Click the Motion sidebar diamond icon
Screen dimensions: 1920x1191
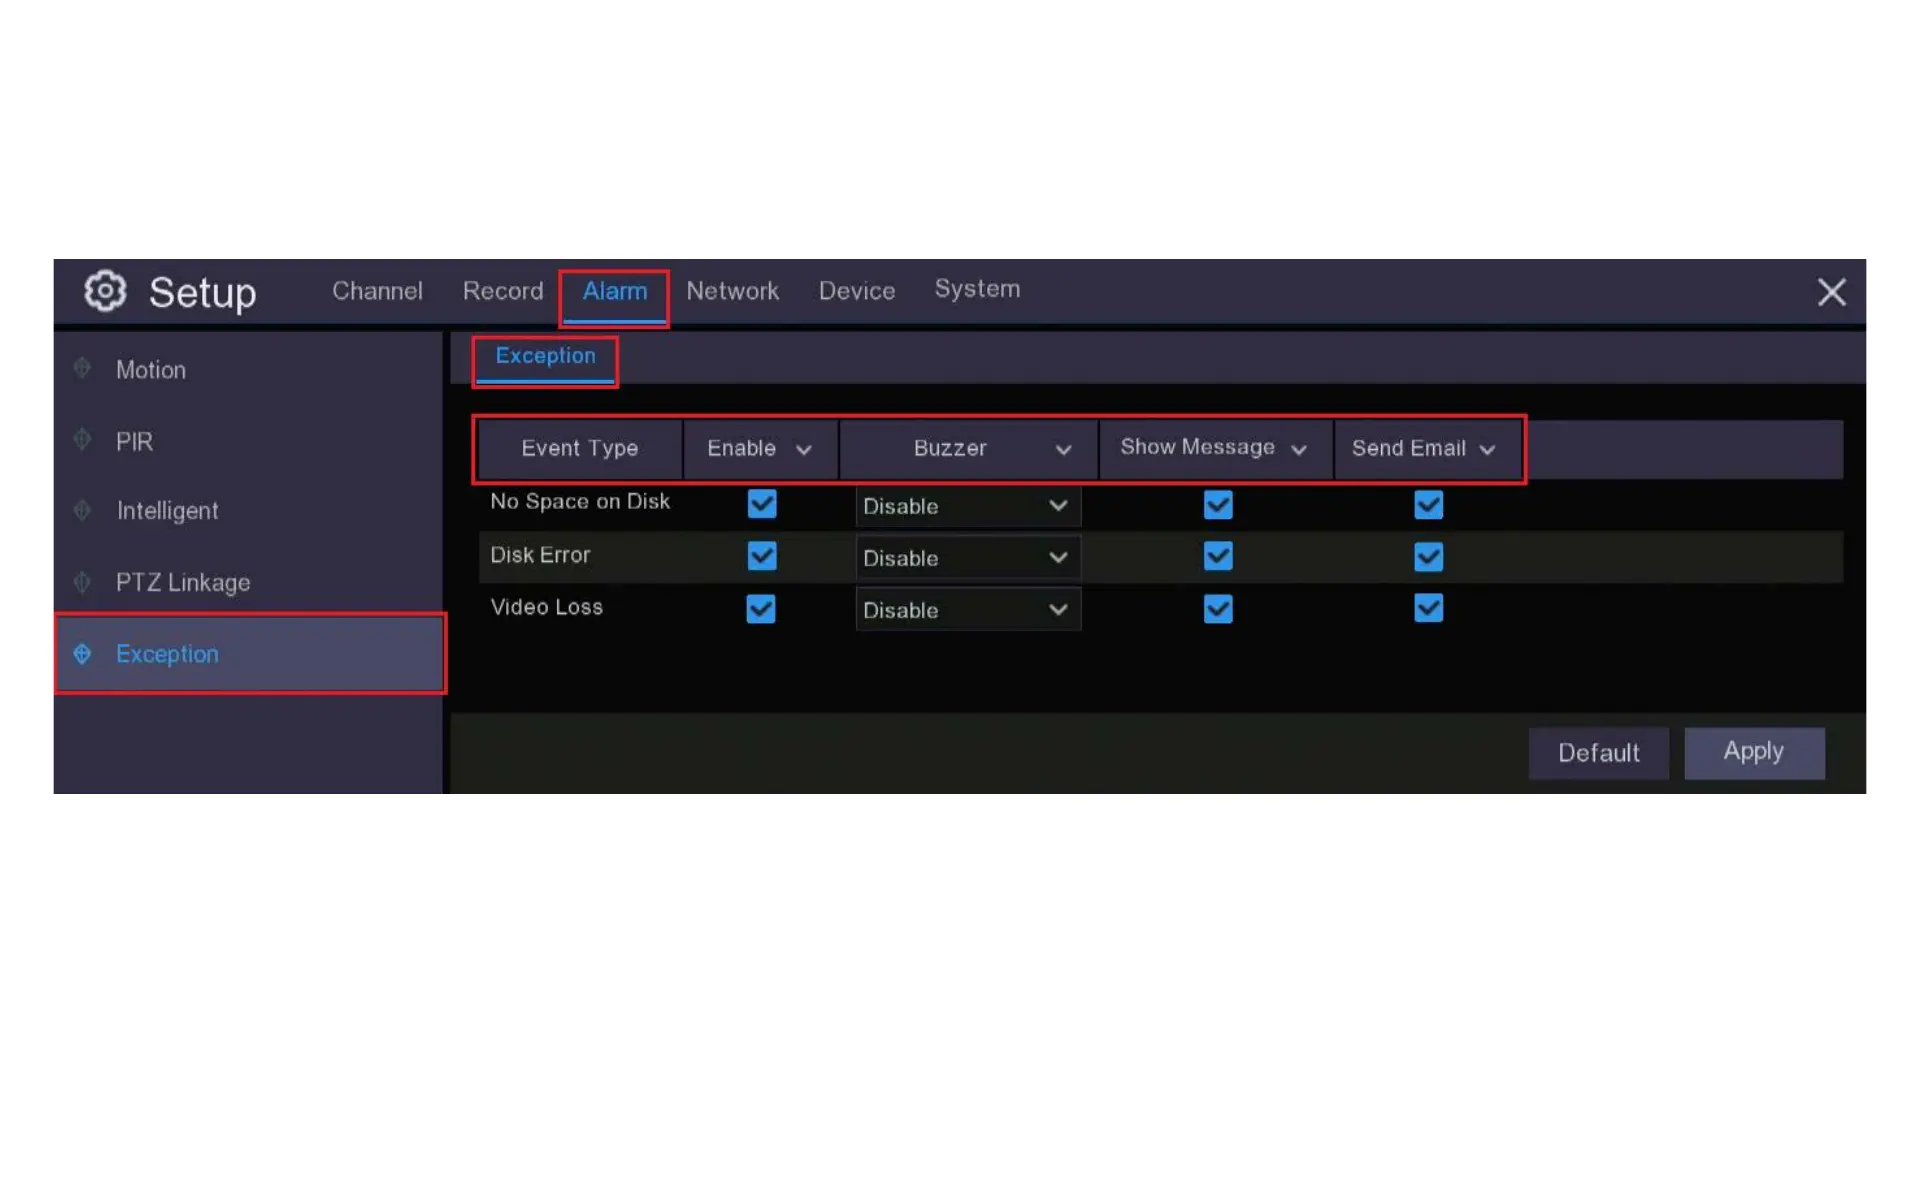[x=83, y=369]
